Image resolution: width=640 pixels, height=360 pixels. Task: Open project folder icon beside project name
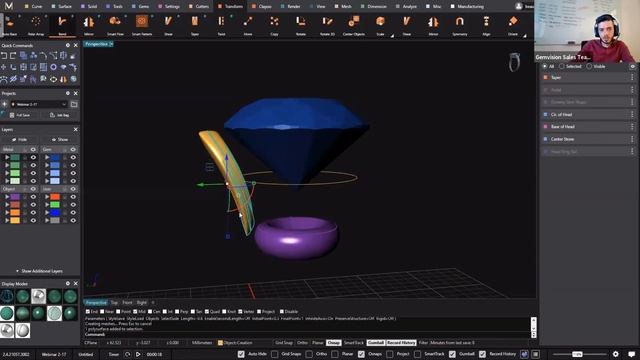[74, 104]
